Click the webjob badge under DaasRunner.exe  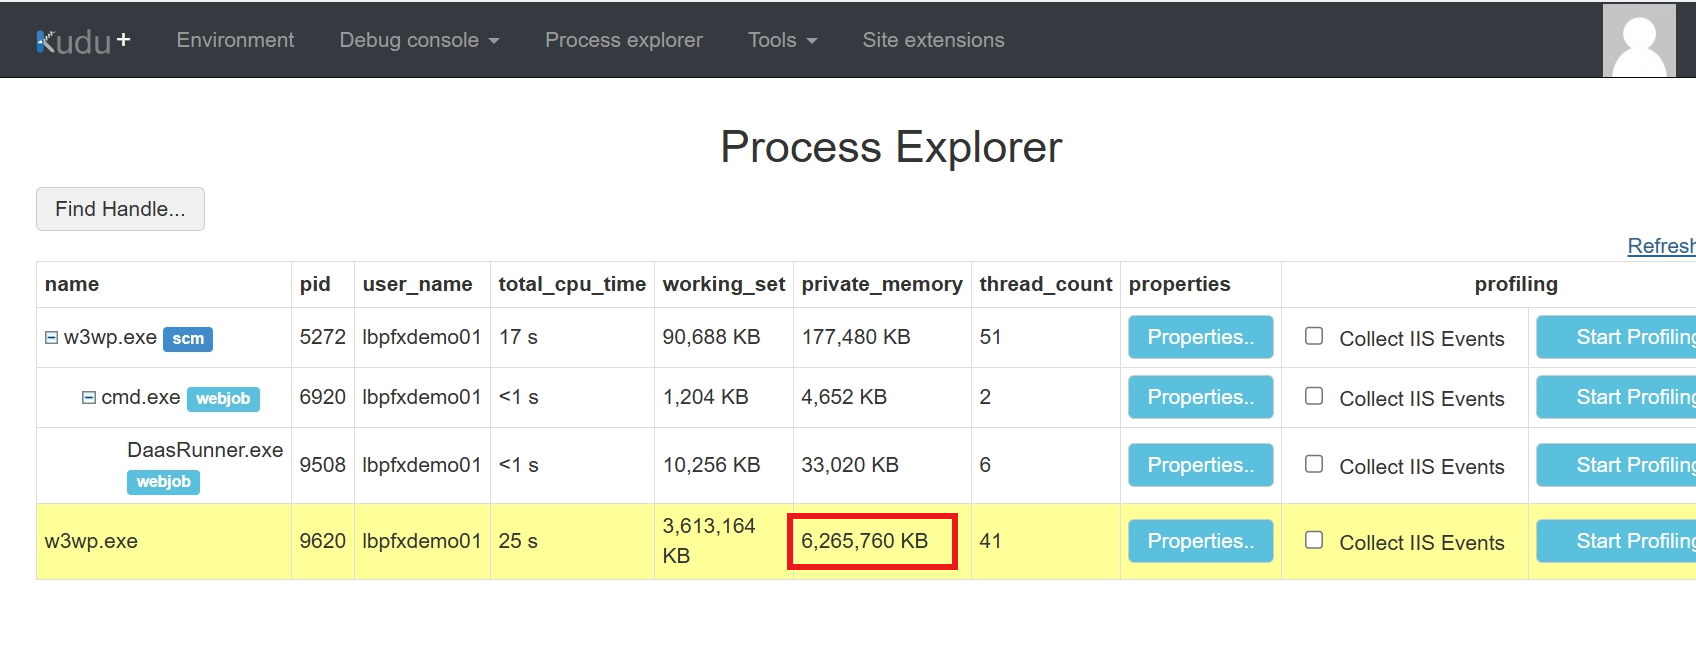coord(163,482)
